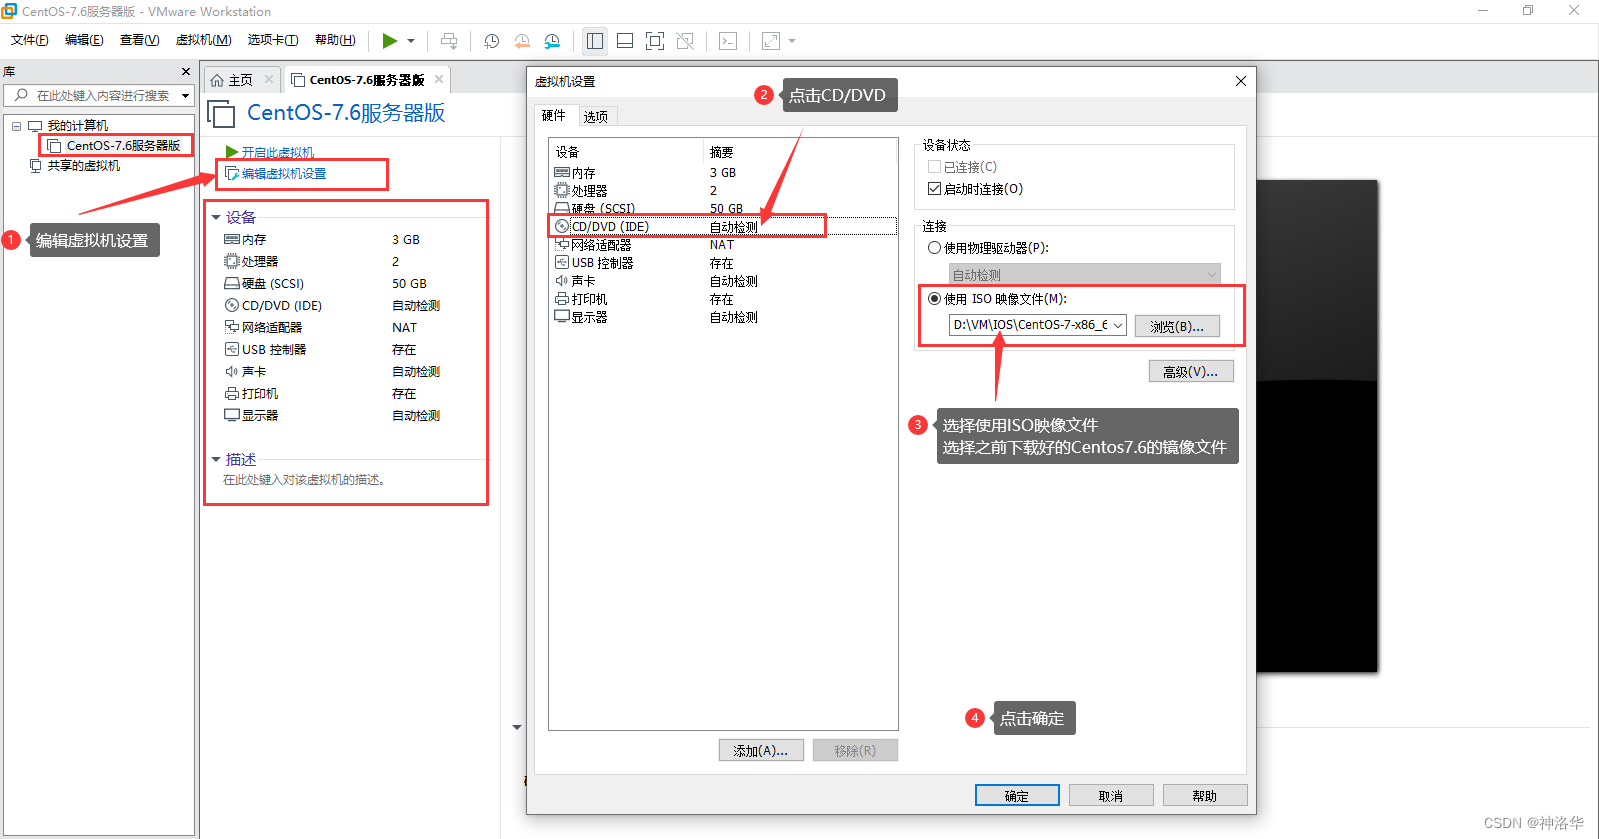Close the 主页 tab
Image resolution: width=1599 pixels, height=839 pixels.
(269, 79)
